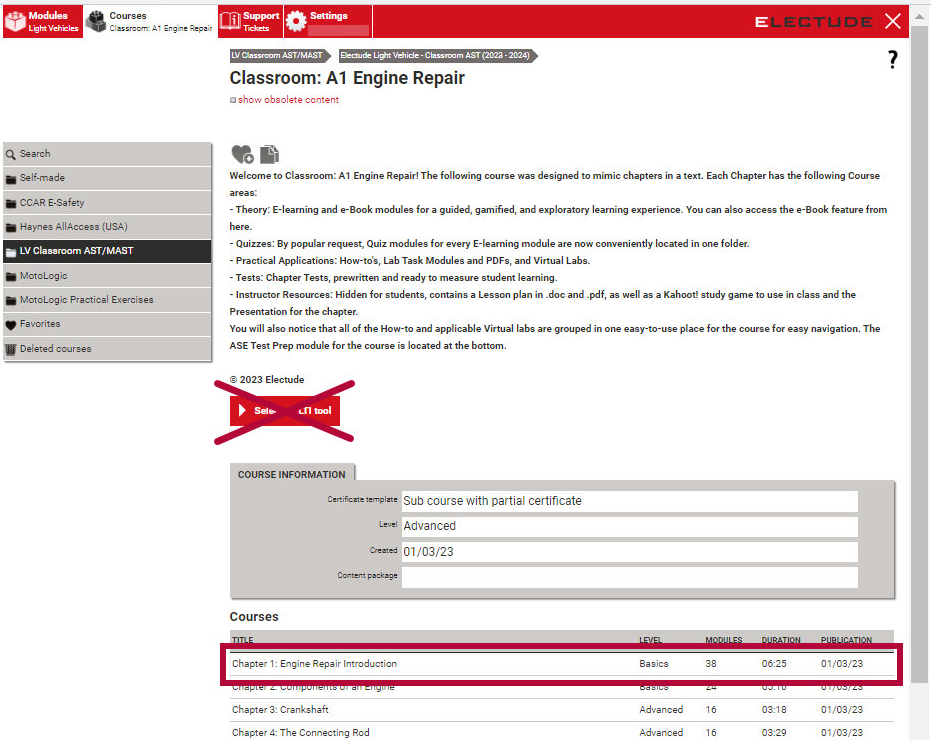Click show obsolete content link

(289, 100)
